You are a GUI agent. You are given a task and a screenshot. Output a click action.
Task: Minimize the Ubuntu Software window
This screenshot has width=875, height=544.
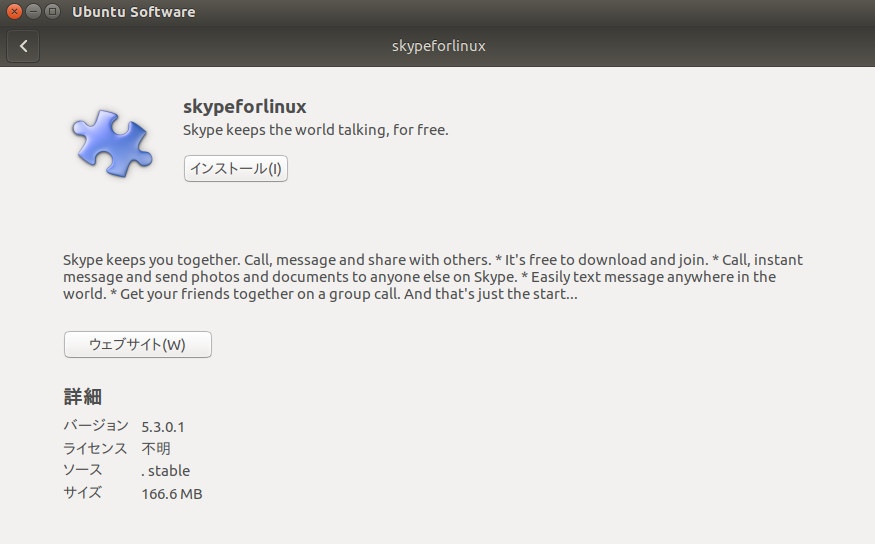[33, 11]
